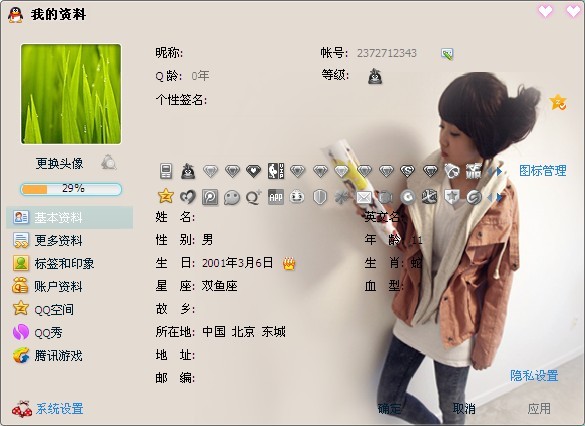Switch to 标签和印象
585x426 pixels.
pos(53,264)
